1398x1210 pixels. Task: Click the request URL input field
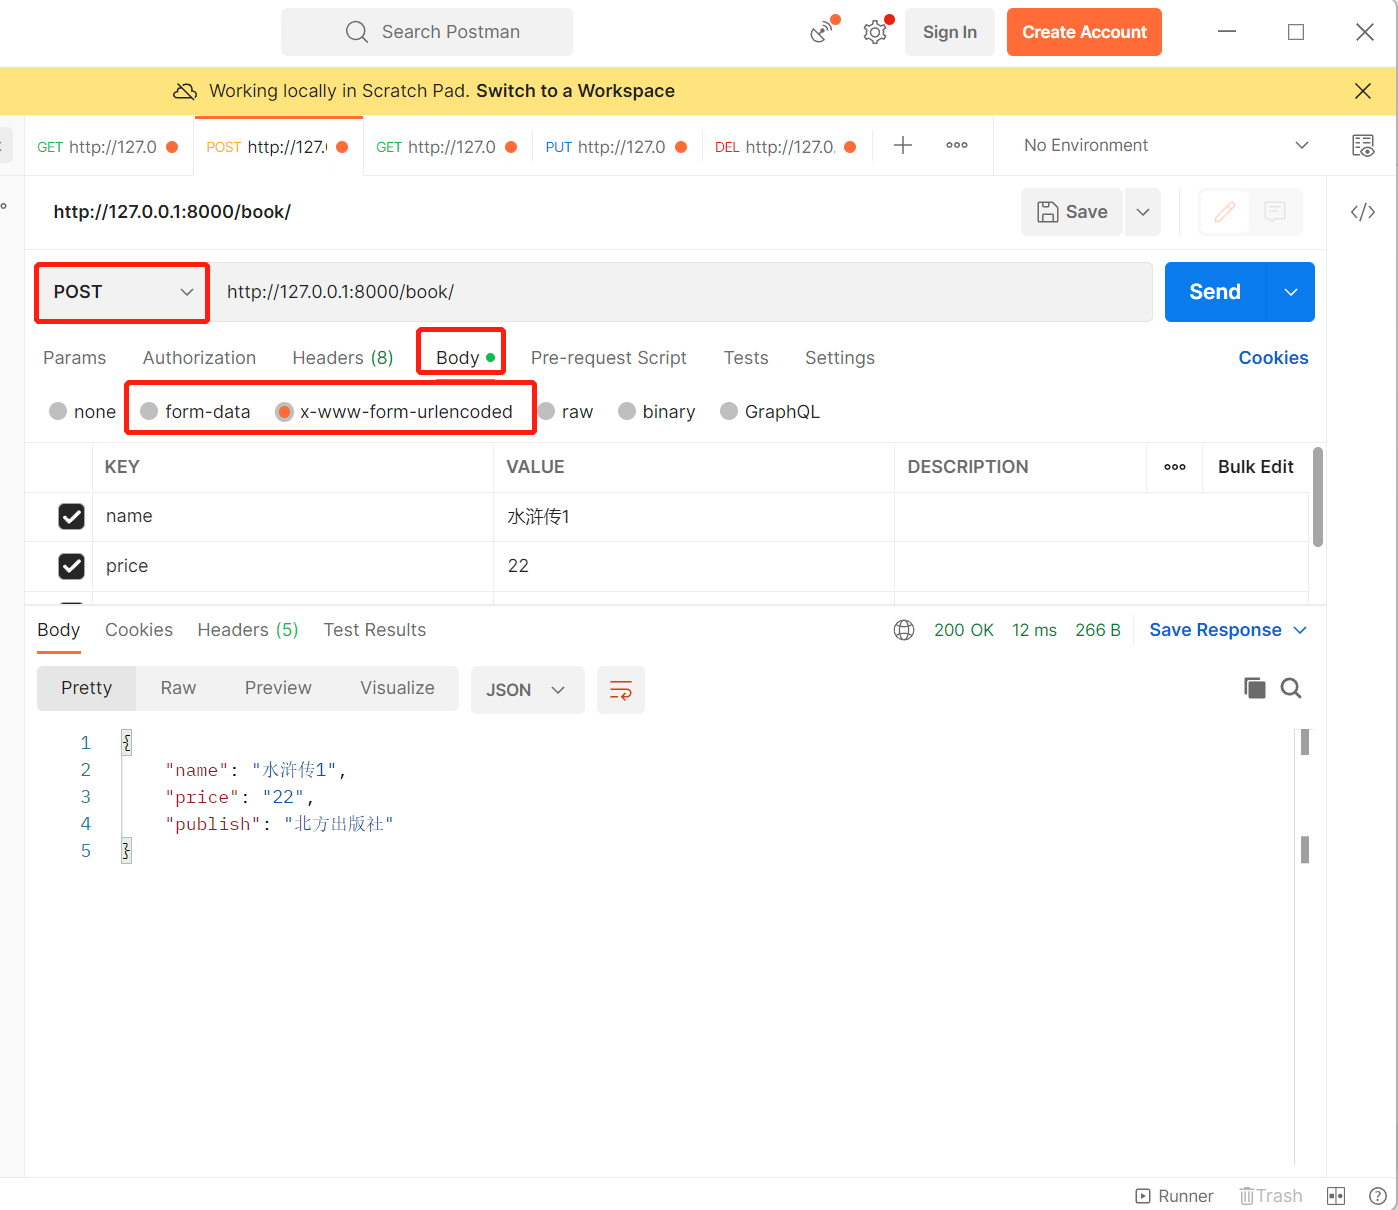point(682,292)
